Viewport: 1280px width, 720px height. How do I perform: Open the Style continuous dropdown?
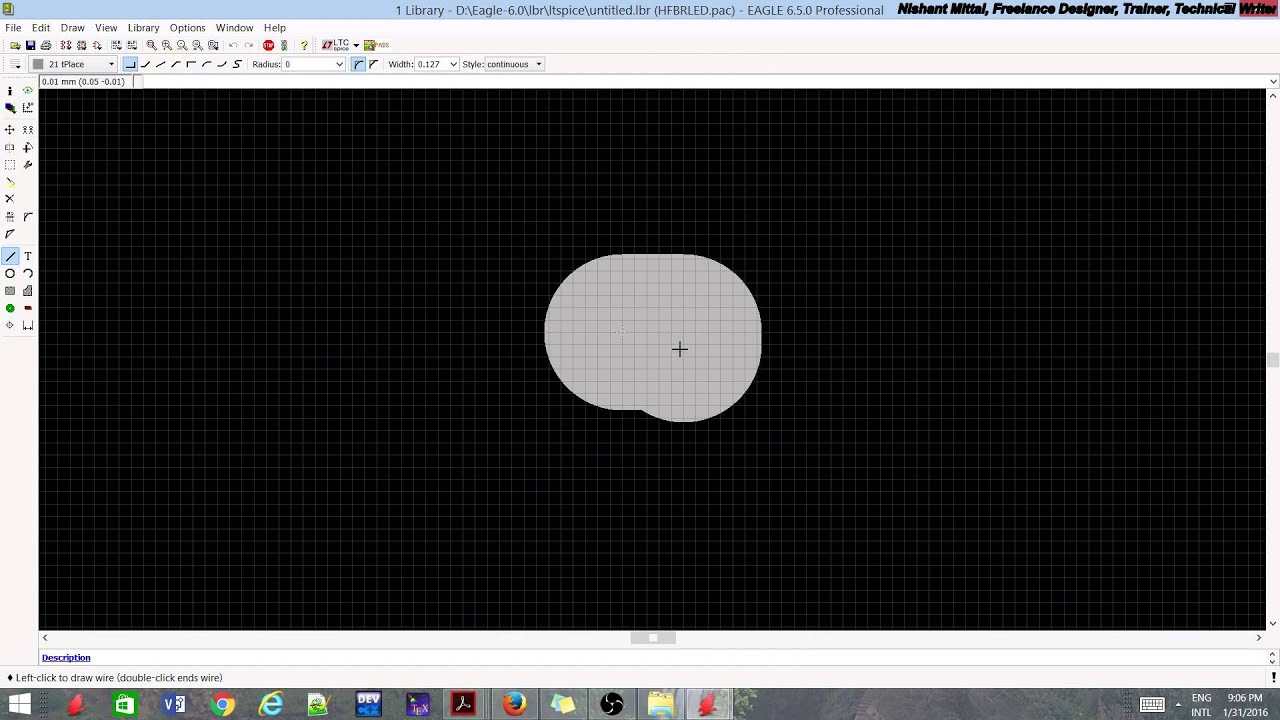(514, 64)
